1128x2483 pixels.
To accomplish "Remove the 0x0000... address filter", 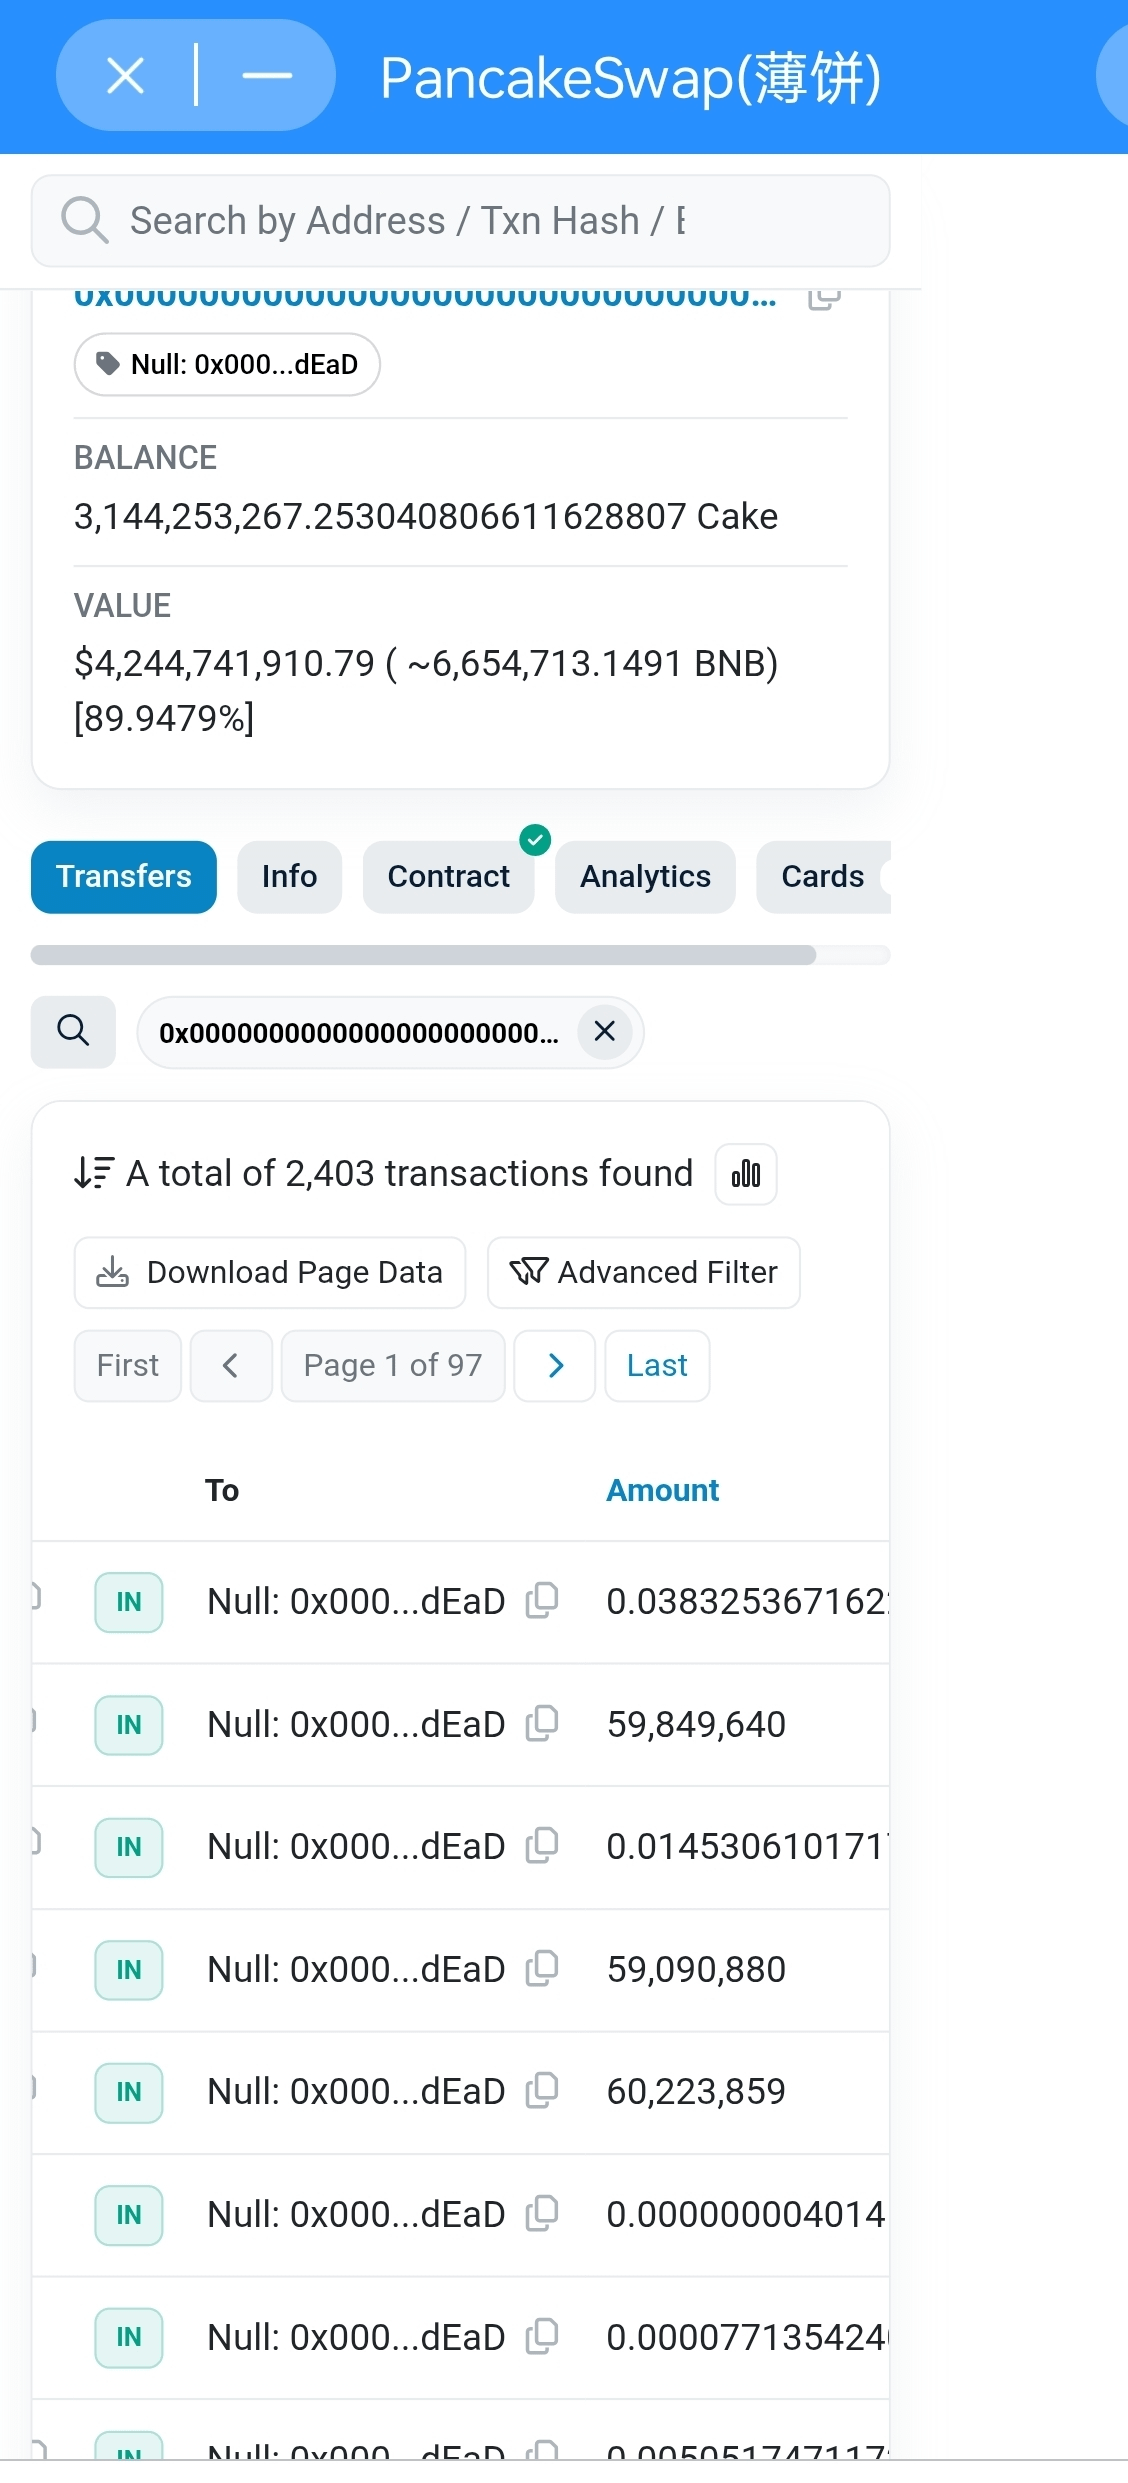I will tap(605, 1031).
